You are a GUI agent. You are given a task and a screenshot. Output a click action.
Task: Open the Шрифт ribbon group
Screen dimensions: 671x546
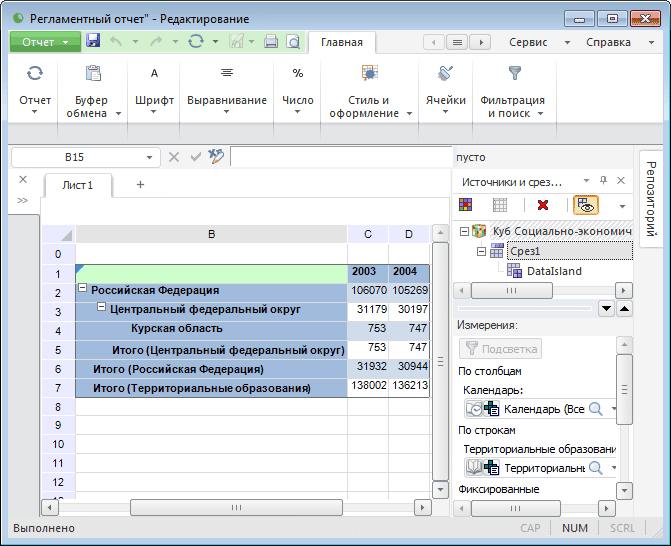(x=154, y=92)
